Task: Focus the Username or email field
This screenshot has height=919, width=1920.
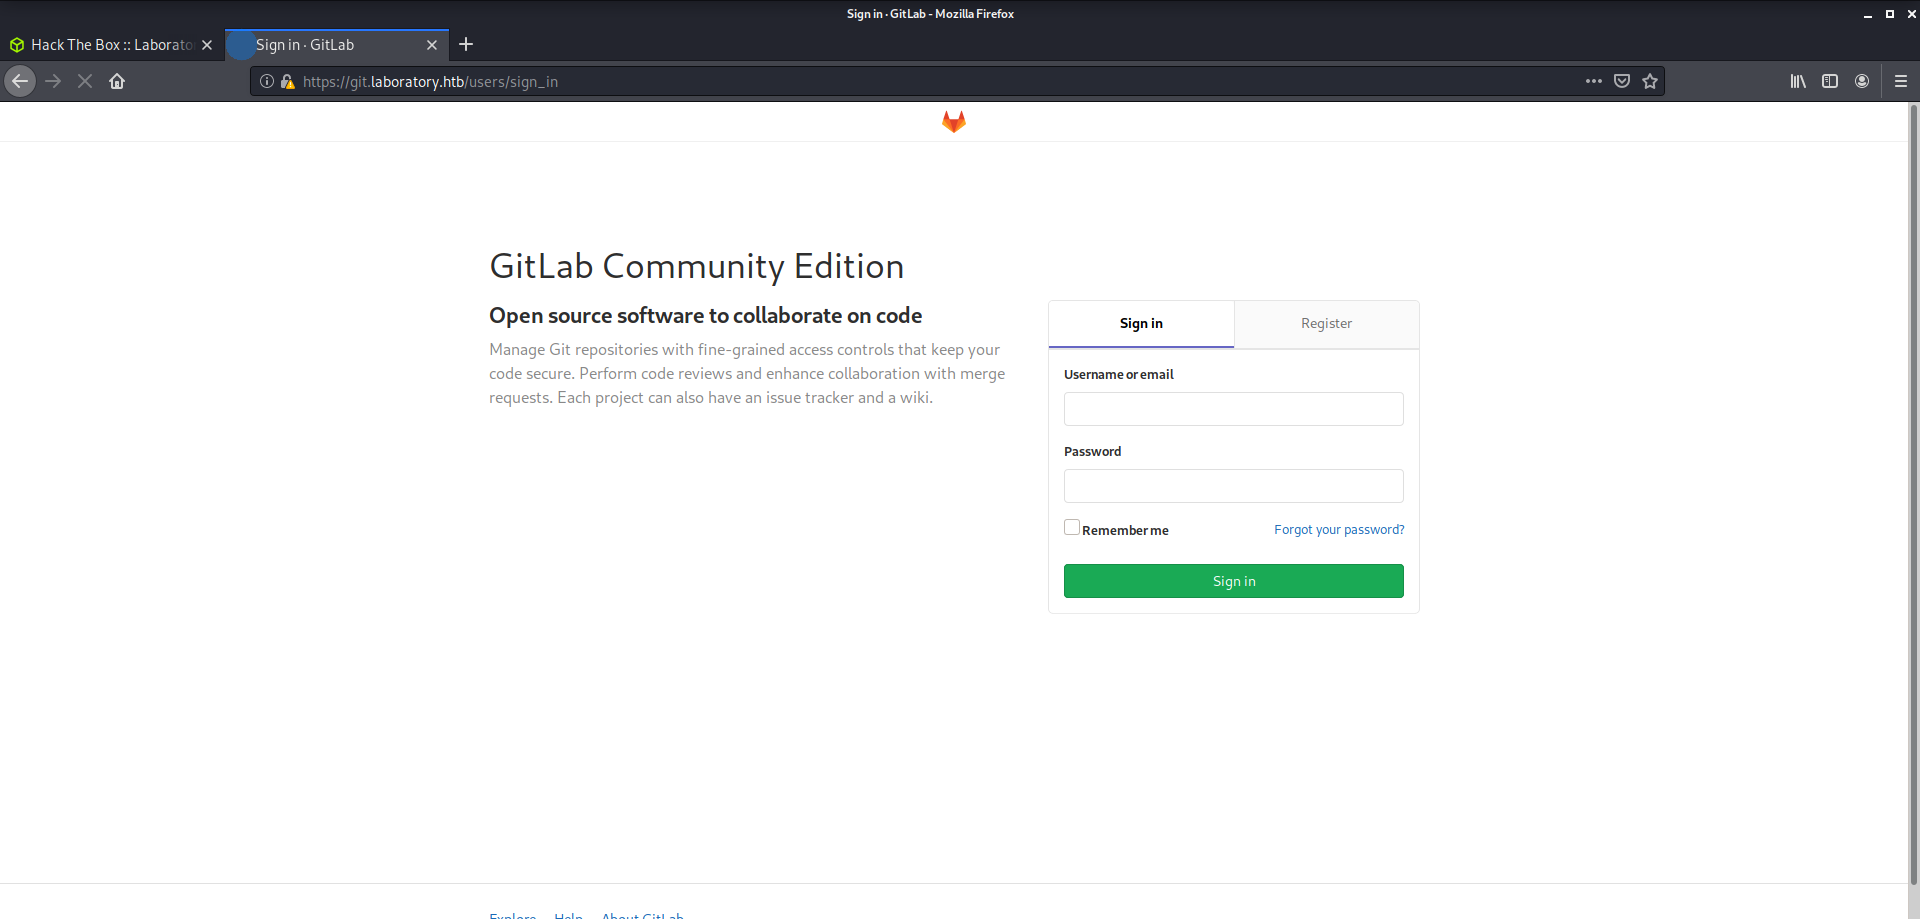Action: click(1233, 409)
